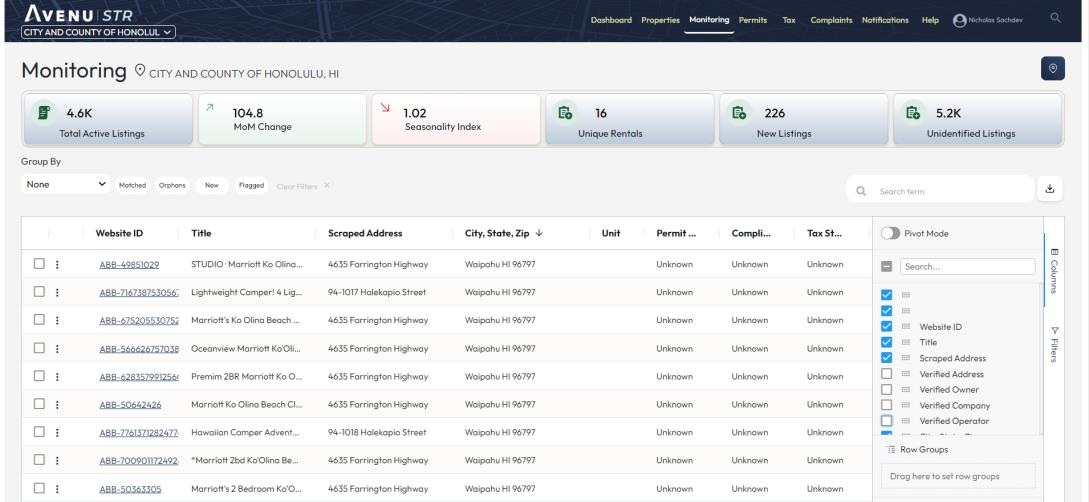Open the Notifications tab
This screenshot has height=502, width=1089.
pyautogui.click(x=886, y=20)
